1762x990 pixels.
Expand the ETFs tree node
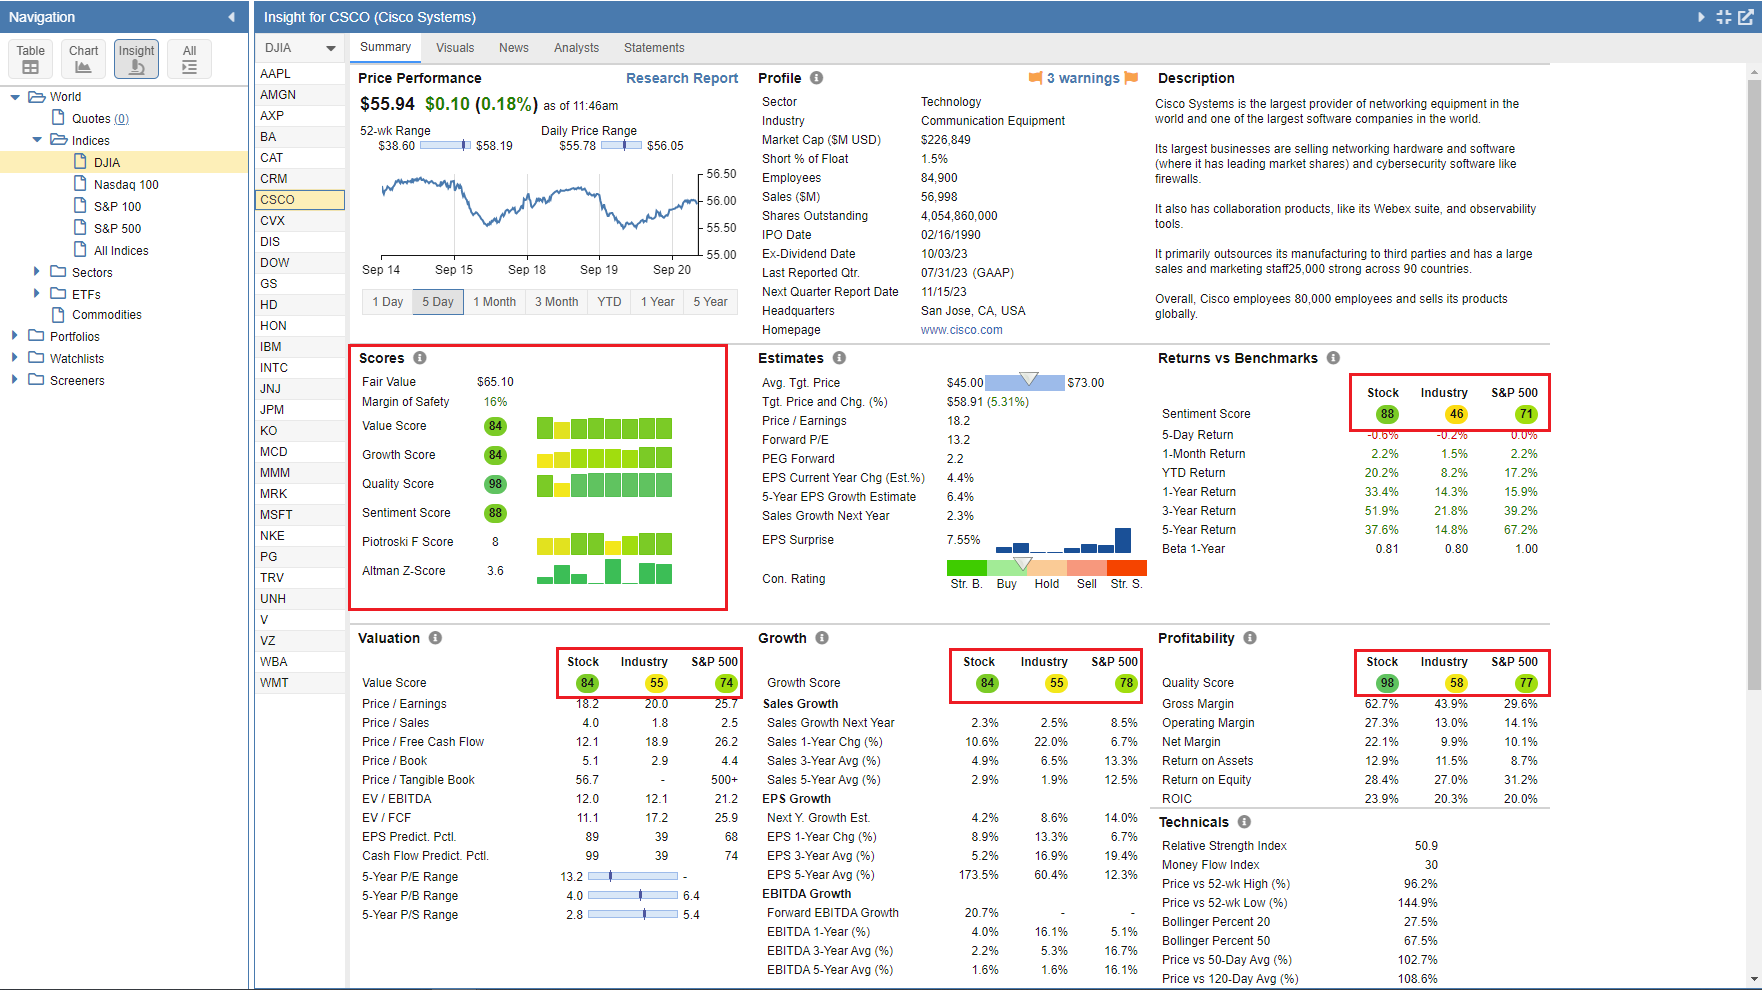[37, 293]
